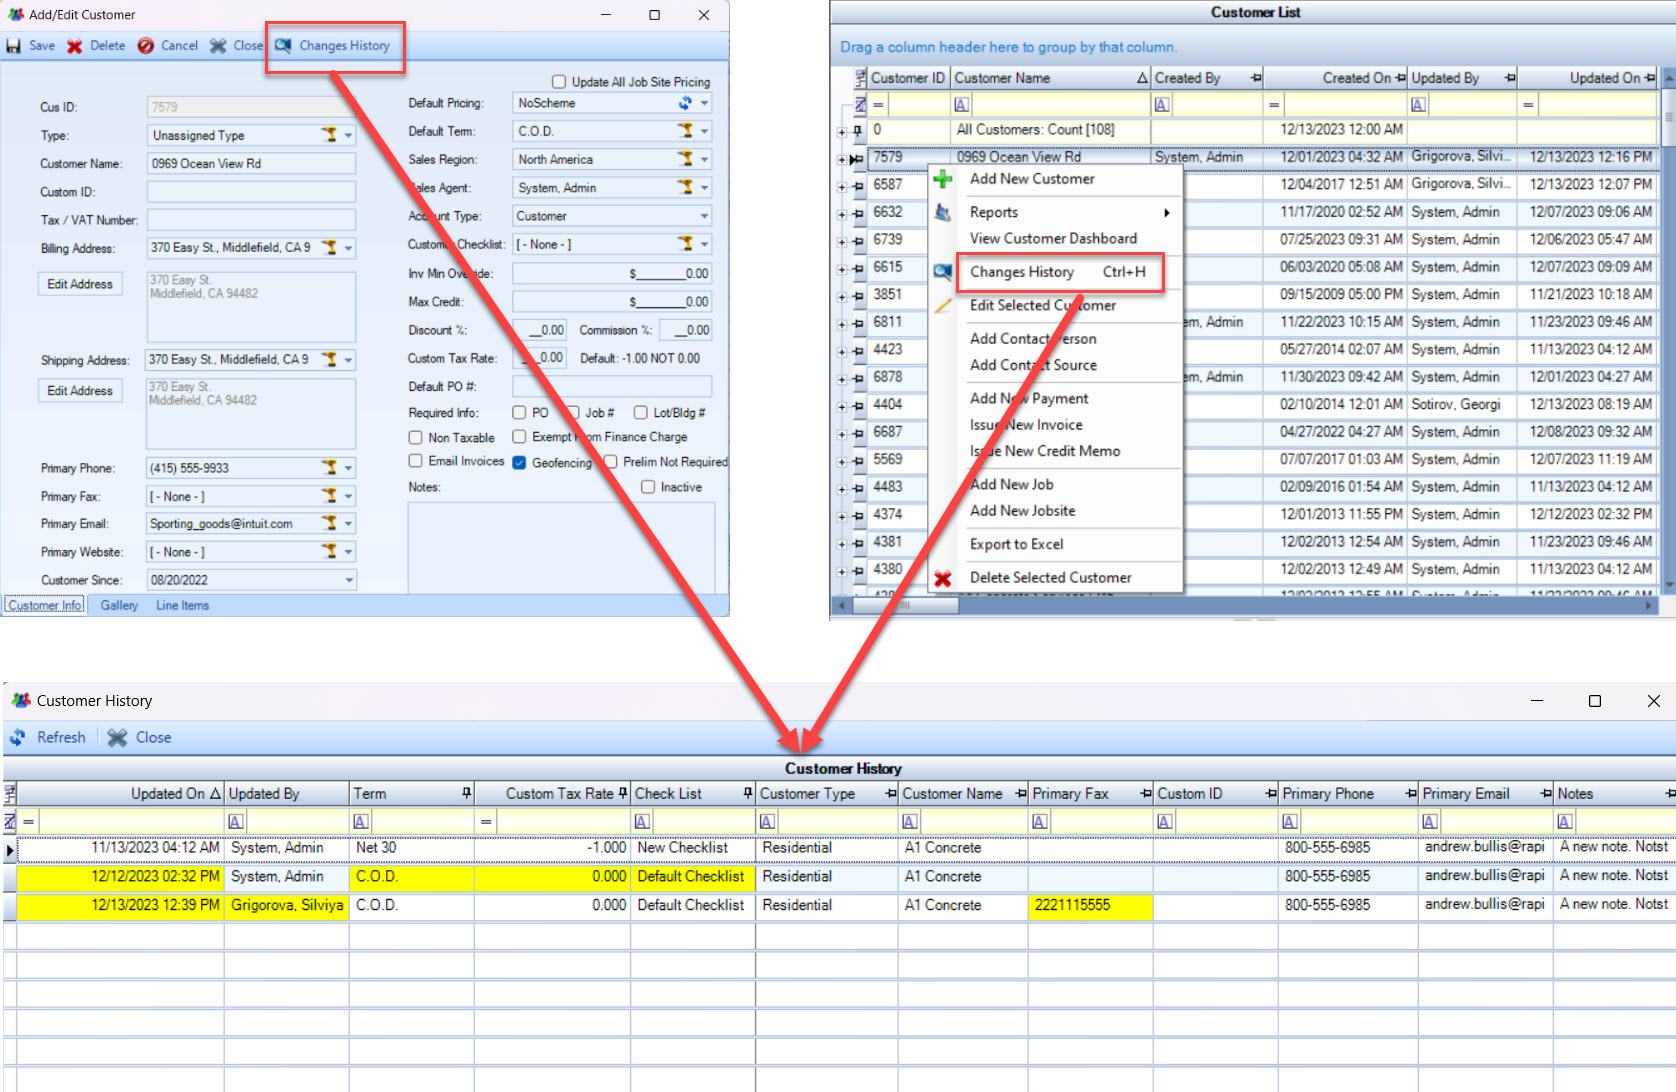Click the Reports icon in the context menu
Image resolution: width=1676 pixels, height=1092 pixels.
click(942, 212)
